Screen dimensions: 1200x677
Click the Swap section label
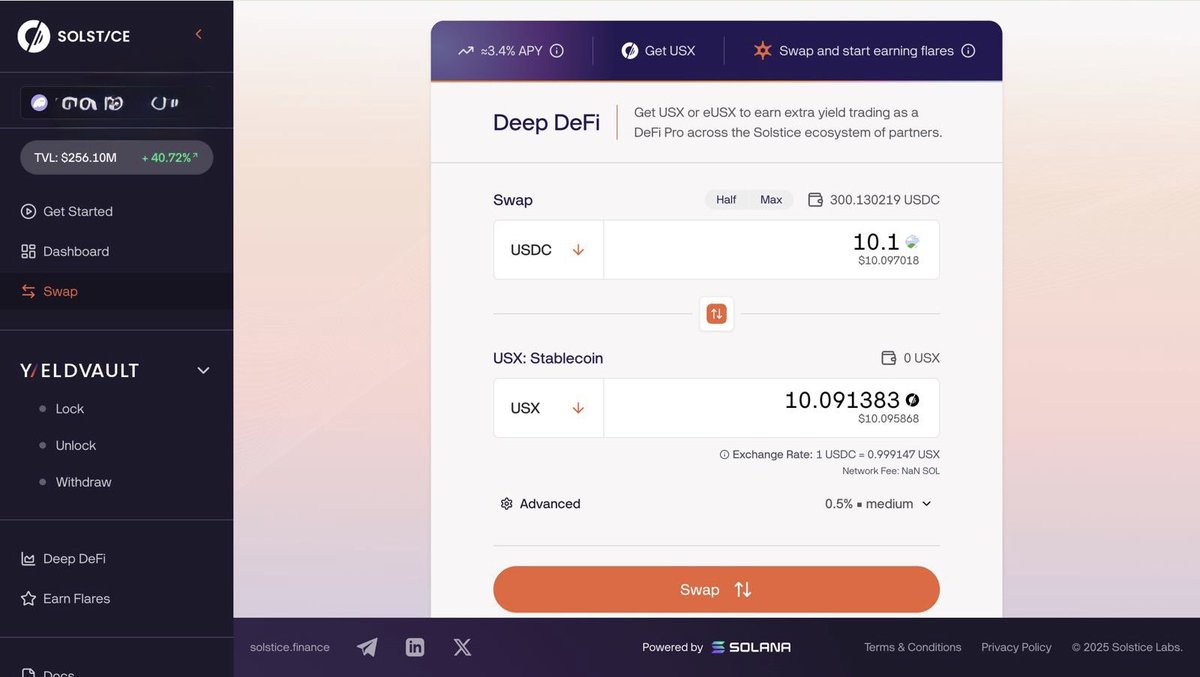[513, 200]
